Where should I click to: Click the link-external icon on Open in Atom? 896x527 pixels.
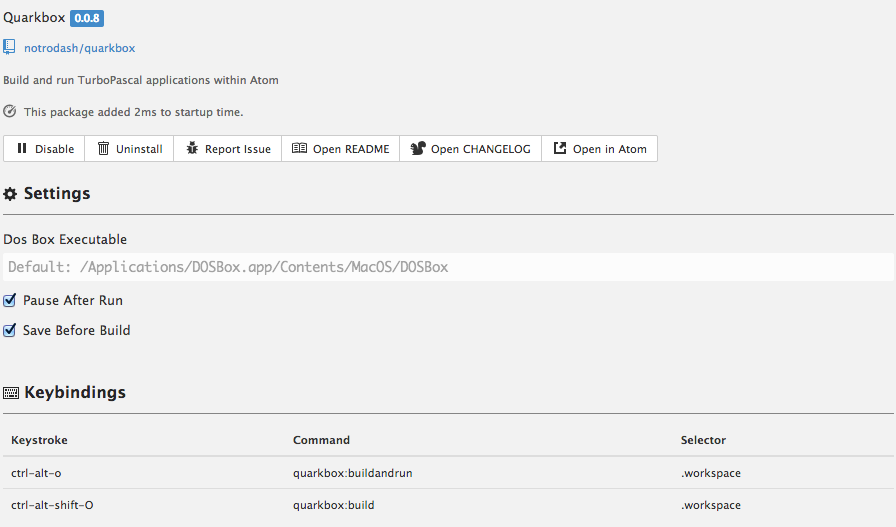[560, 149]
